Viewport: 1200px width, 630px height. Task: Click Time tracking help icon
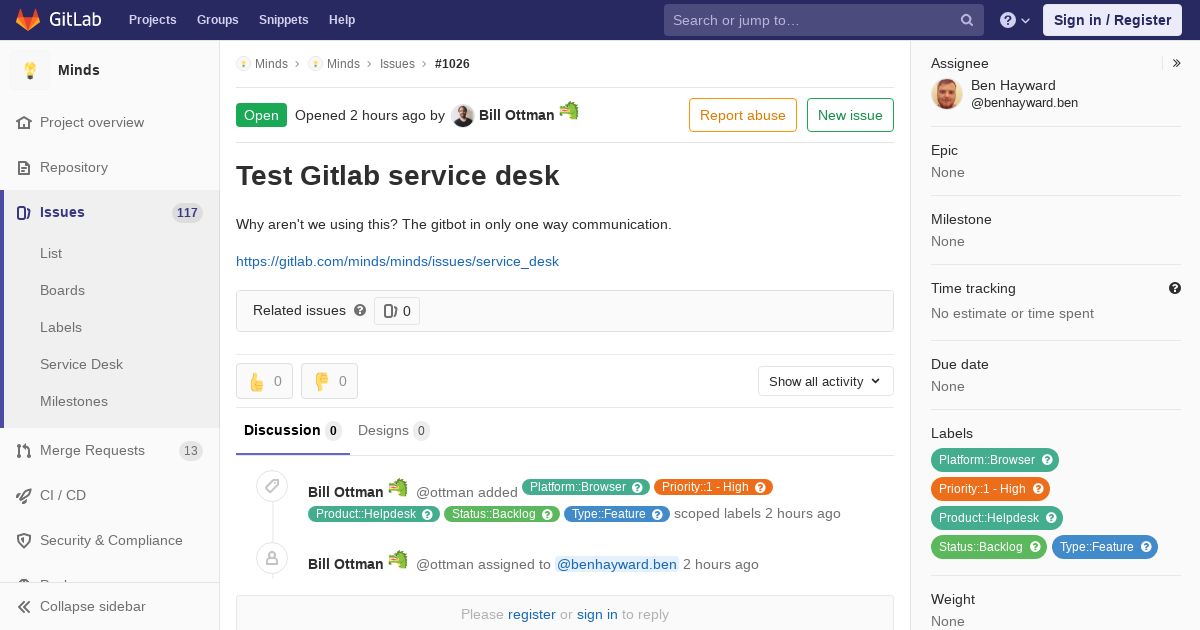(x=1175, y=288)
